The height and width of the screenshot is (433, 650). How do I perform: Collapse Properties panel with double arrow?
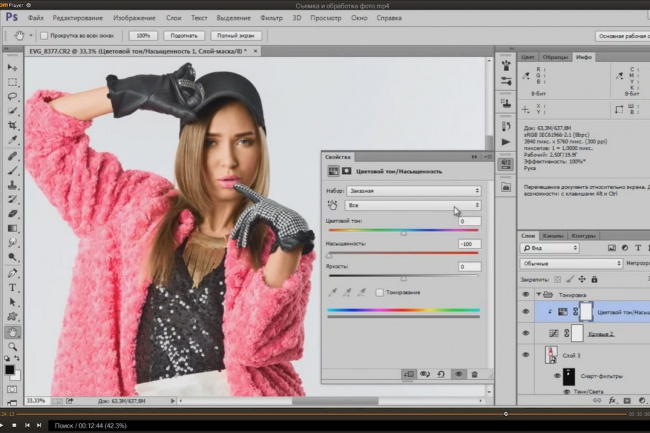click(474, 157)
